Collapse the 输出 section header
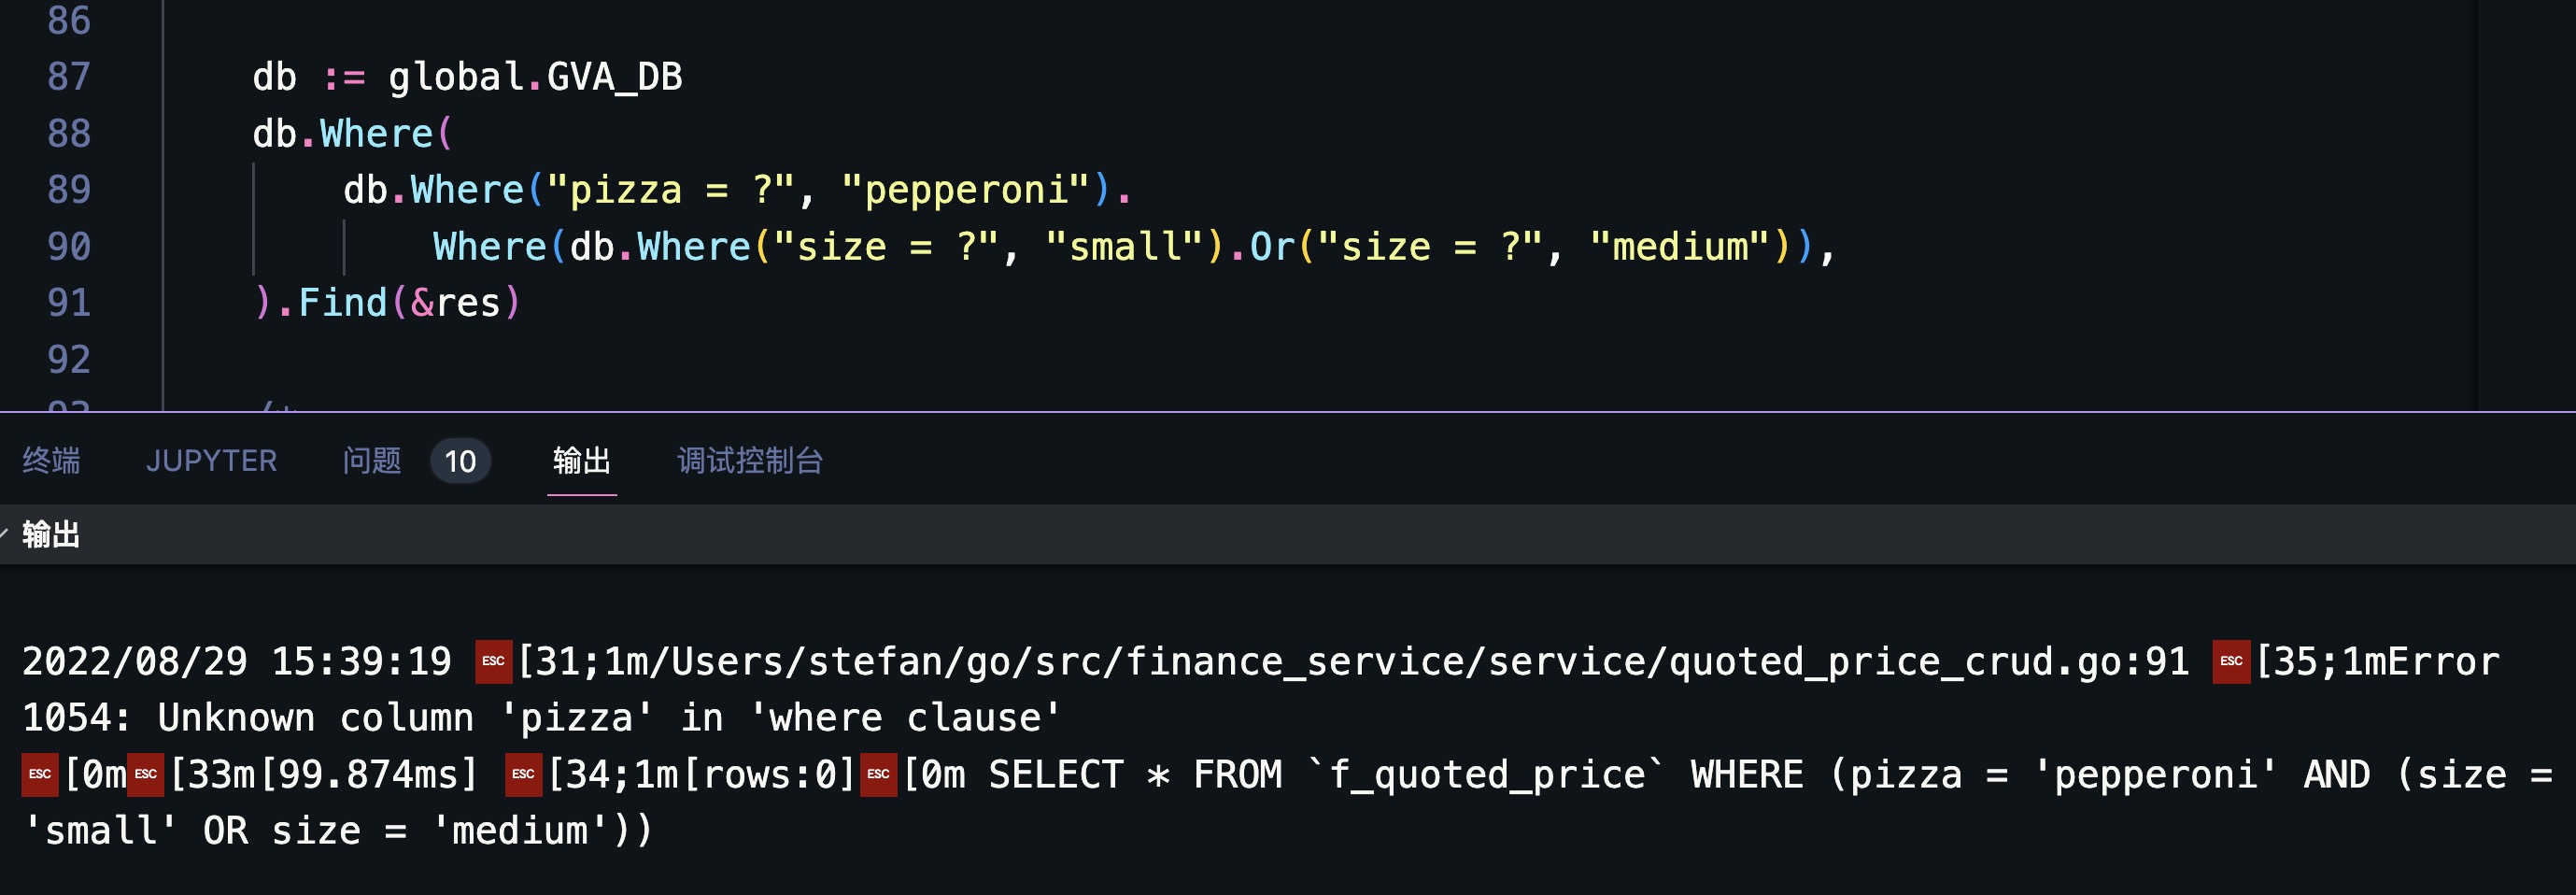The width and height of the screenshot is (2576, 895). coord(52,535)
